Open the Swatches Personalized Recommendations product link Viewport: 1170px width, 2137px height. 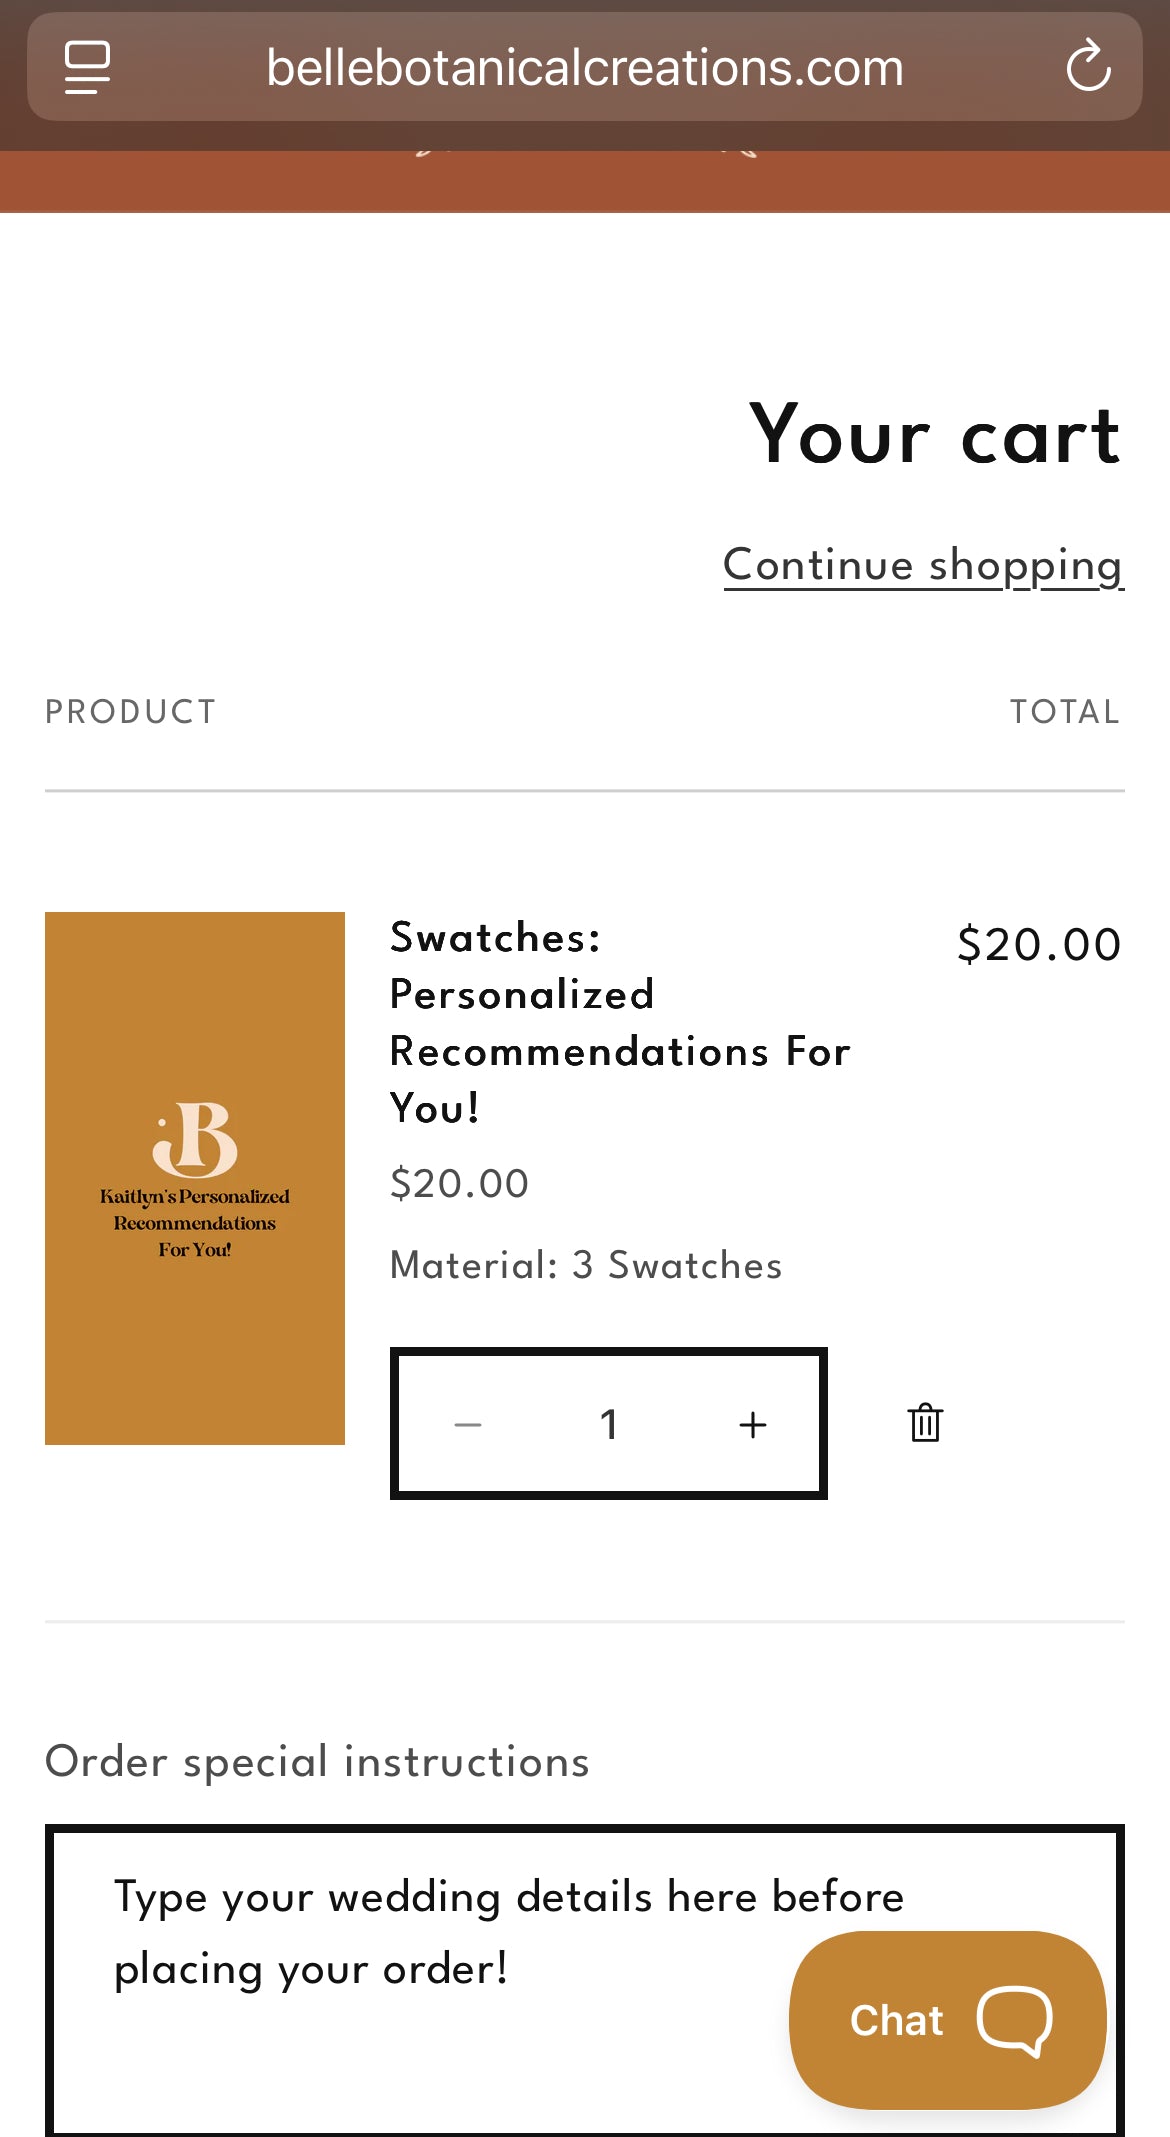tap(619, 1022)
